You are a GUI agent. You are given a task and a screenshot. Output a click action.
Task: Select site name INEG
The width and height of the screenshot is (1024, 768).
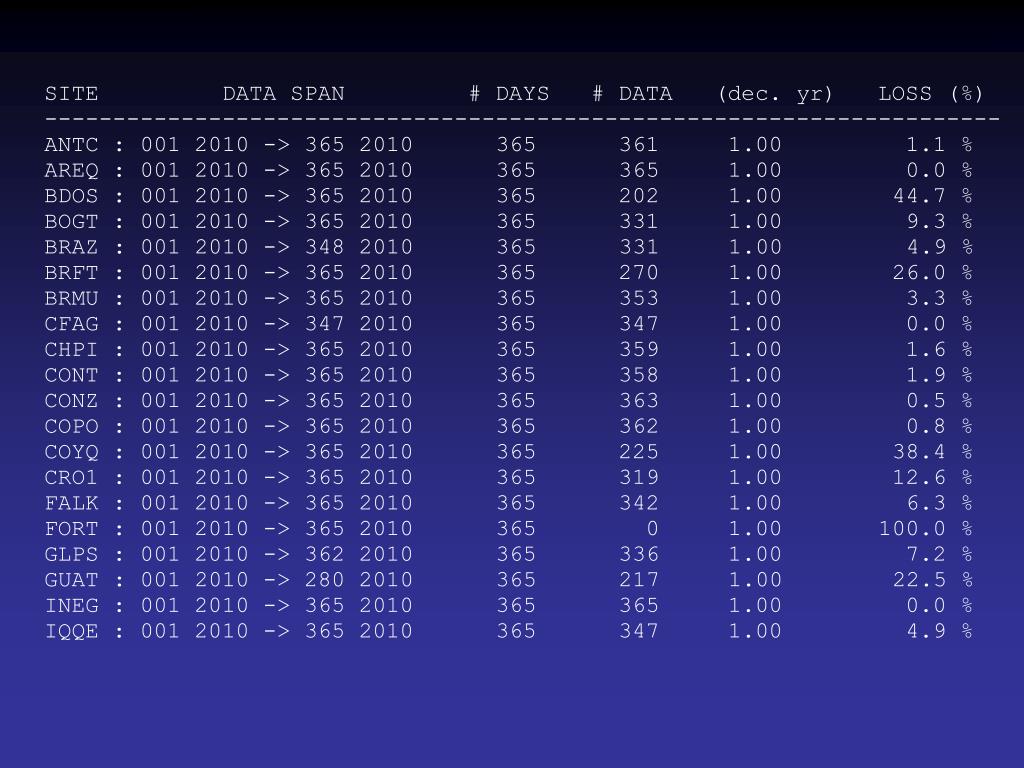pyautogui.click(x=71, y=605)
